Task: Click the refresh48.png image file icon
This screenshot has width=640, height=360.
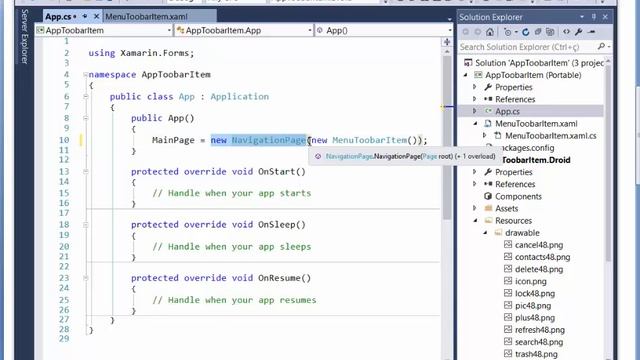Action: (508, 329)
